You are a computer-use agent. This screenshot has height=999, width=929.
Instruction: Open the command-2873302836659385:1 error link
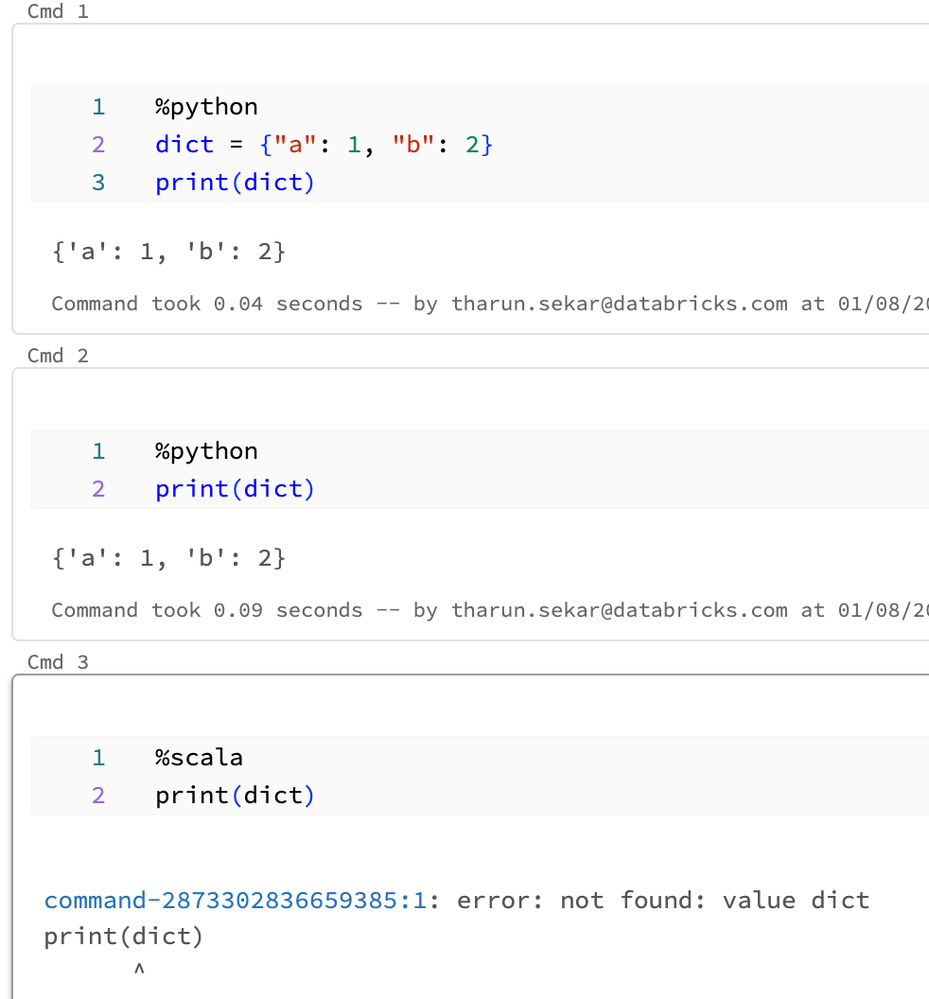point(235,900)
